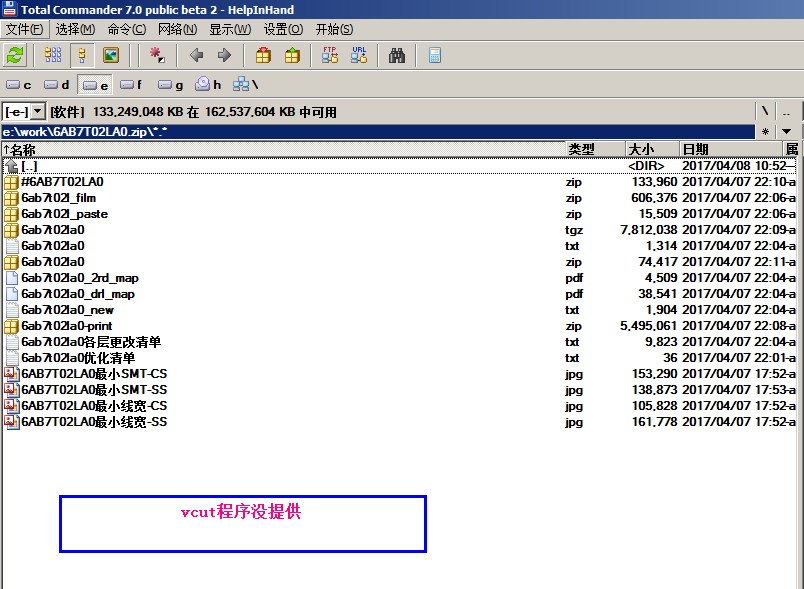804x589 pixels.
Task: Sort by 名称 column header
Action: pyautogui.click(x=283, y=150)
